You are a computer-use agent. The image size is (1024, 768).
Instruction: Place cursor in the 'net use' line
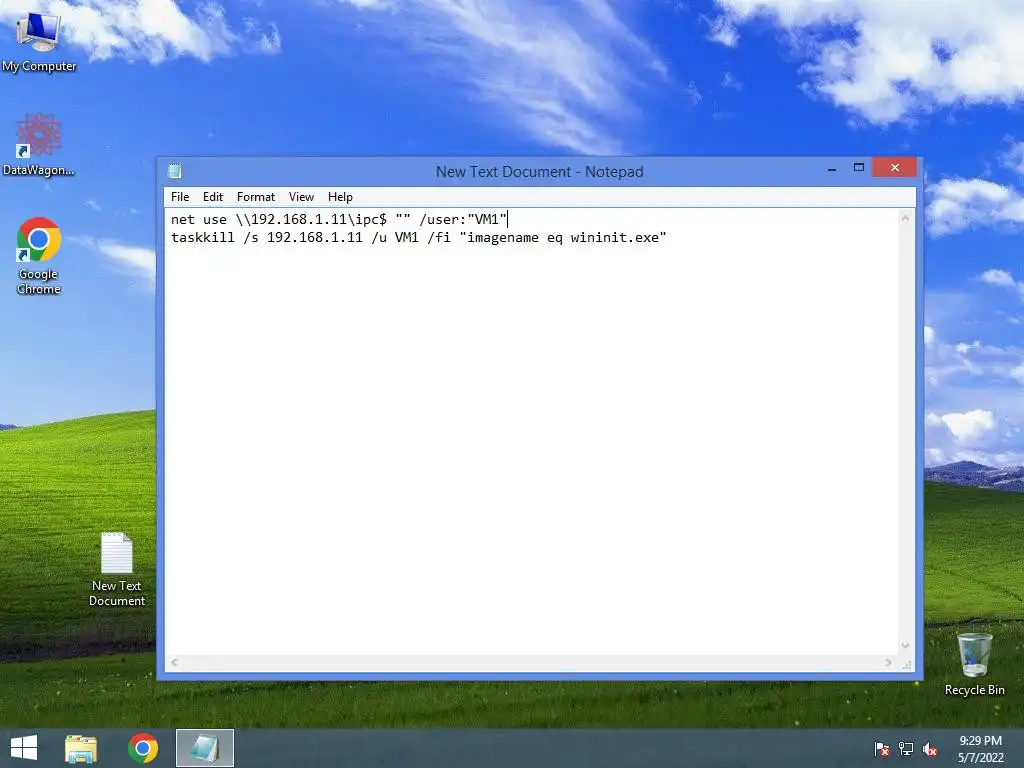coord(339,219)
